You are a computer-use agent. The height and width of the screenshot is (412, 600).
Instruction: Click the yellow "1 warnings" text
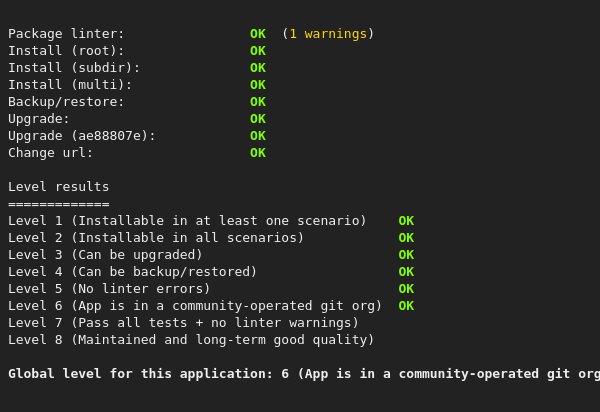click(327, 34)
